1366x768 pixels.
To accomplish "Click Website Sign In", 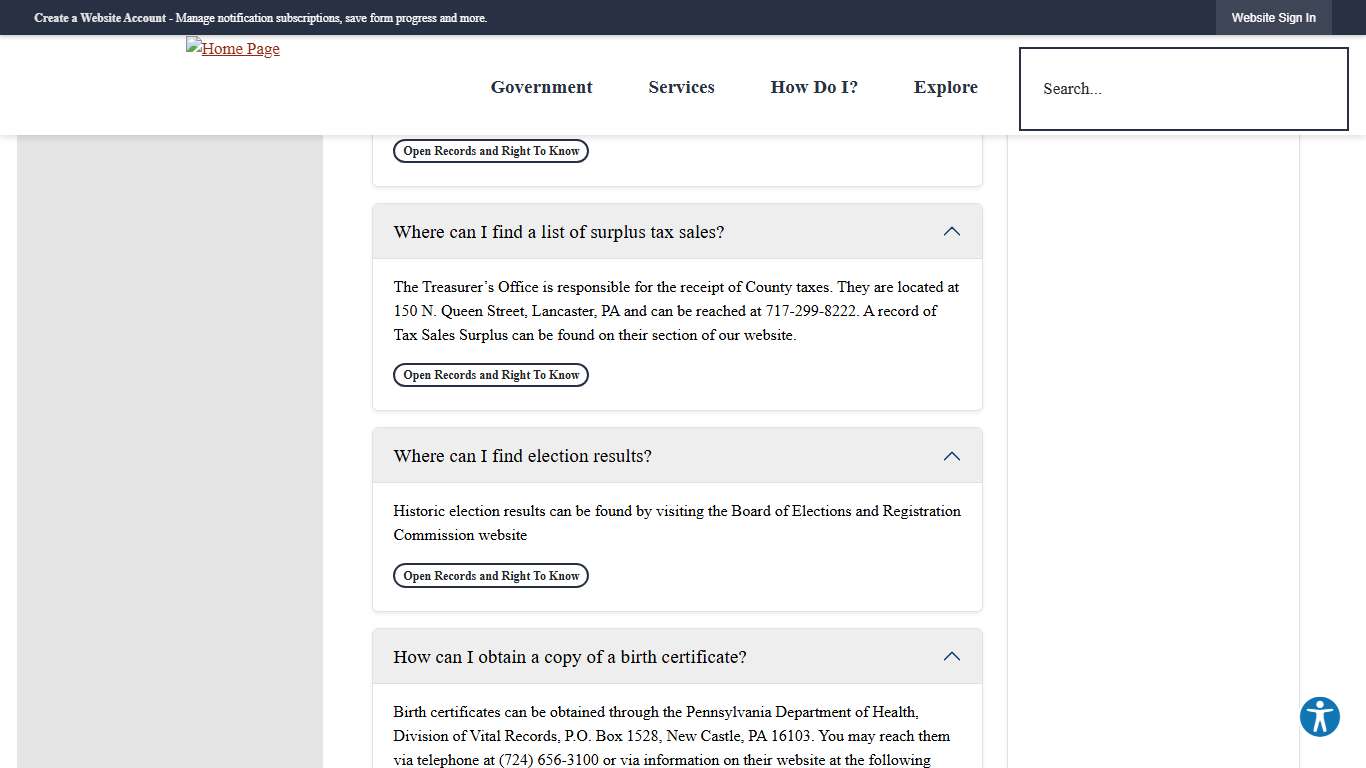I will tap(1274, 17).
